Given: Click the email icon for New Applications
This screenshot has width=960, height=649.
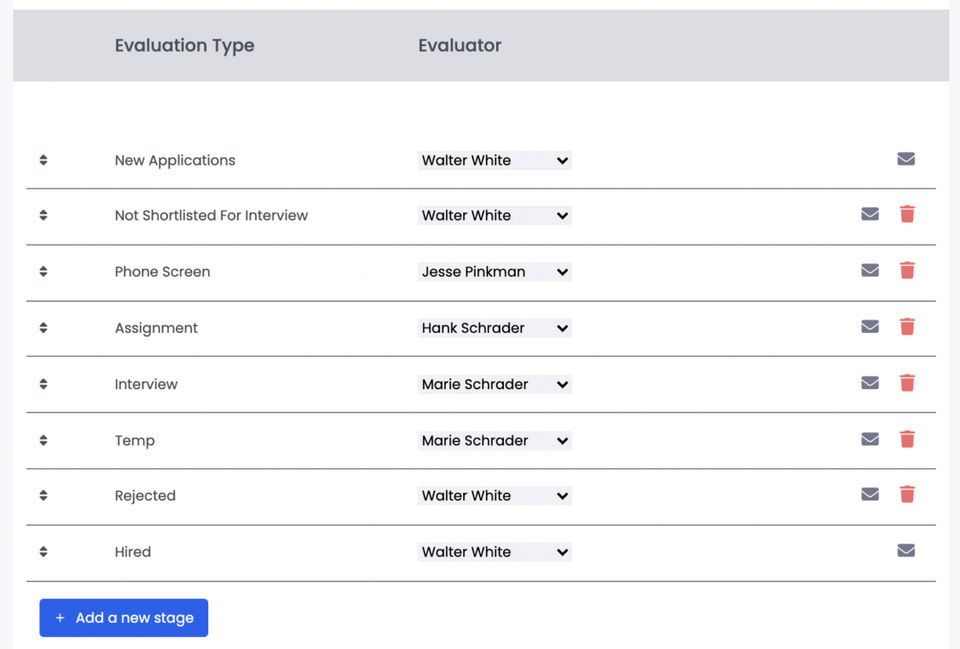Looking at the screenshot, I should coord(906,159).
